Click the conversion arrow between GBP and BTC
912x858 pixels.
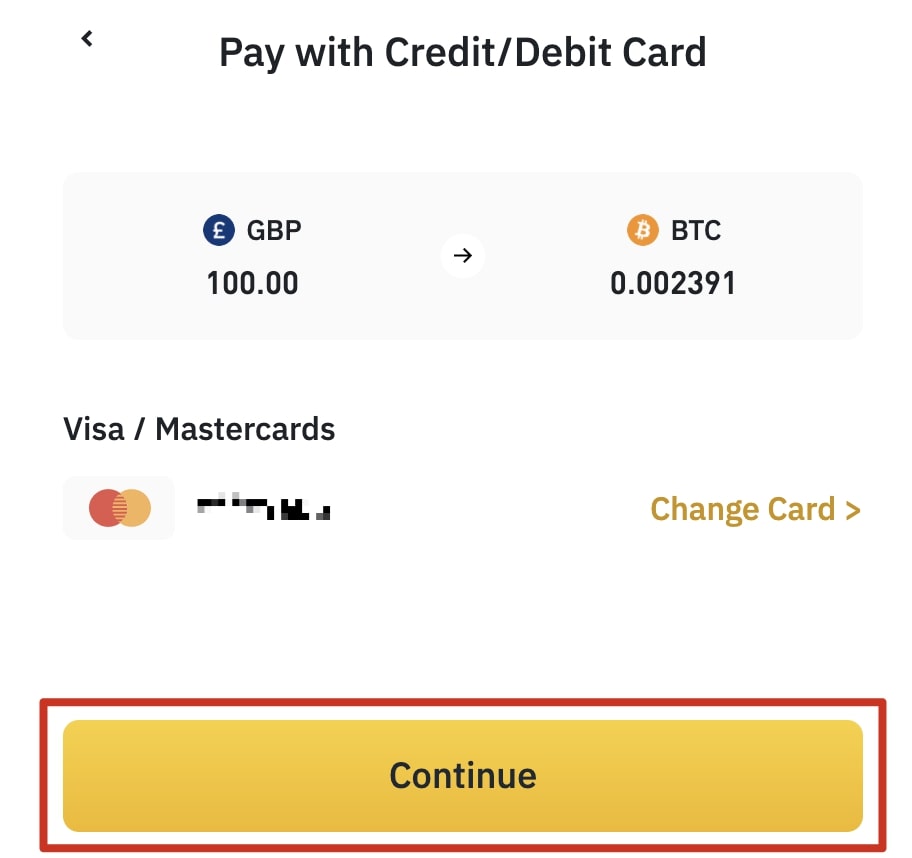pos(462,255)
